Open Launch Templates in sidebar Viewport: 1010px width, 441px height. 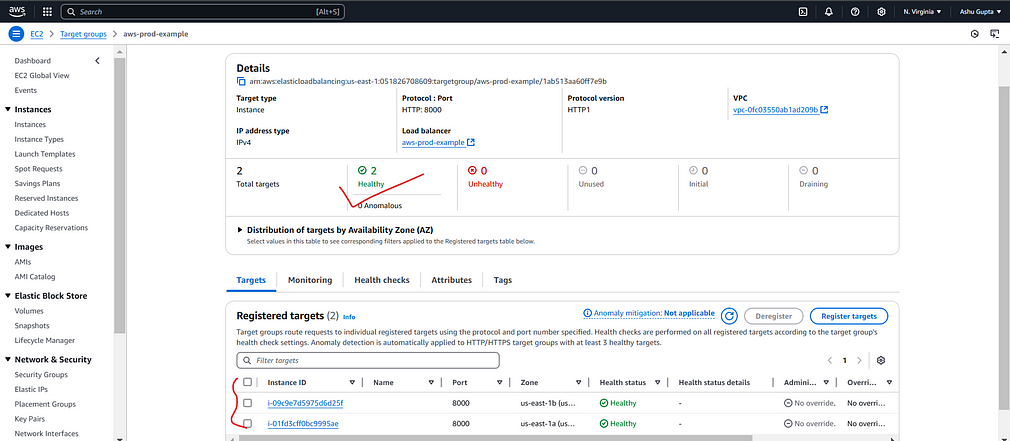(44, 154)
